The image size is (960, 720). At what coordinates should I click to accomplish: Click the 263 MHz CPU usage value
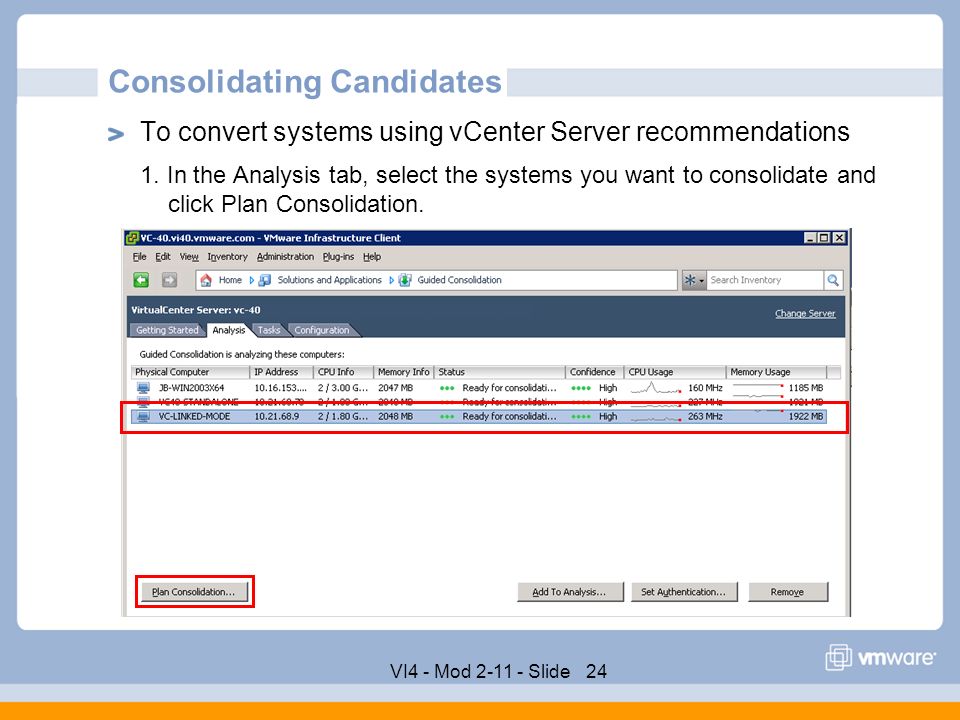[705, 416]
